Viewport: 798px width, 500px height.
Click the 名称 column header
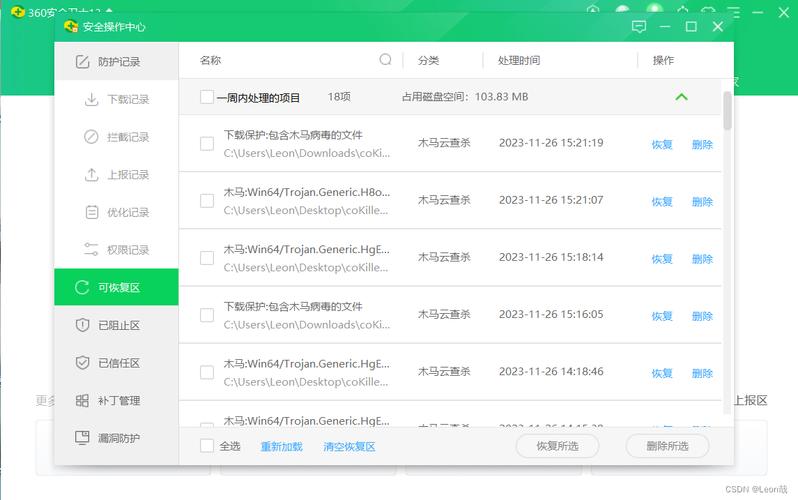click(210, 60)
